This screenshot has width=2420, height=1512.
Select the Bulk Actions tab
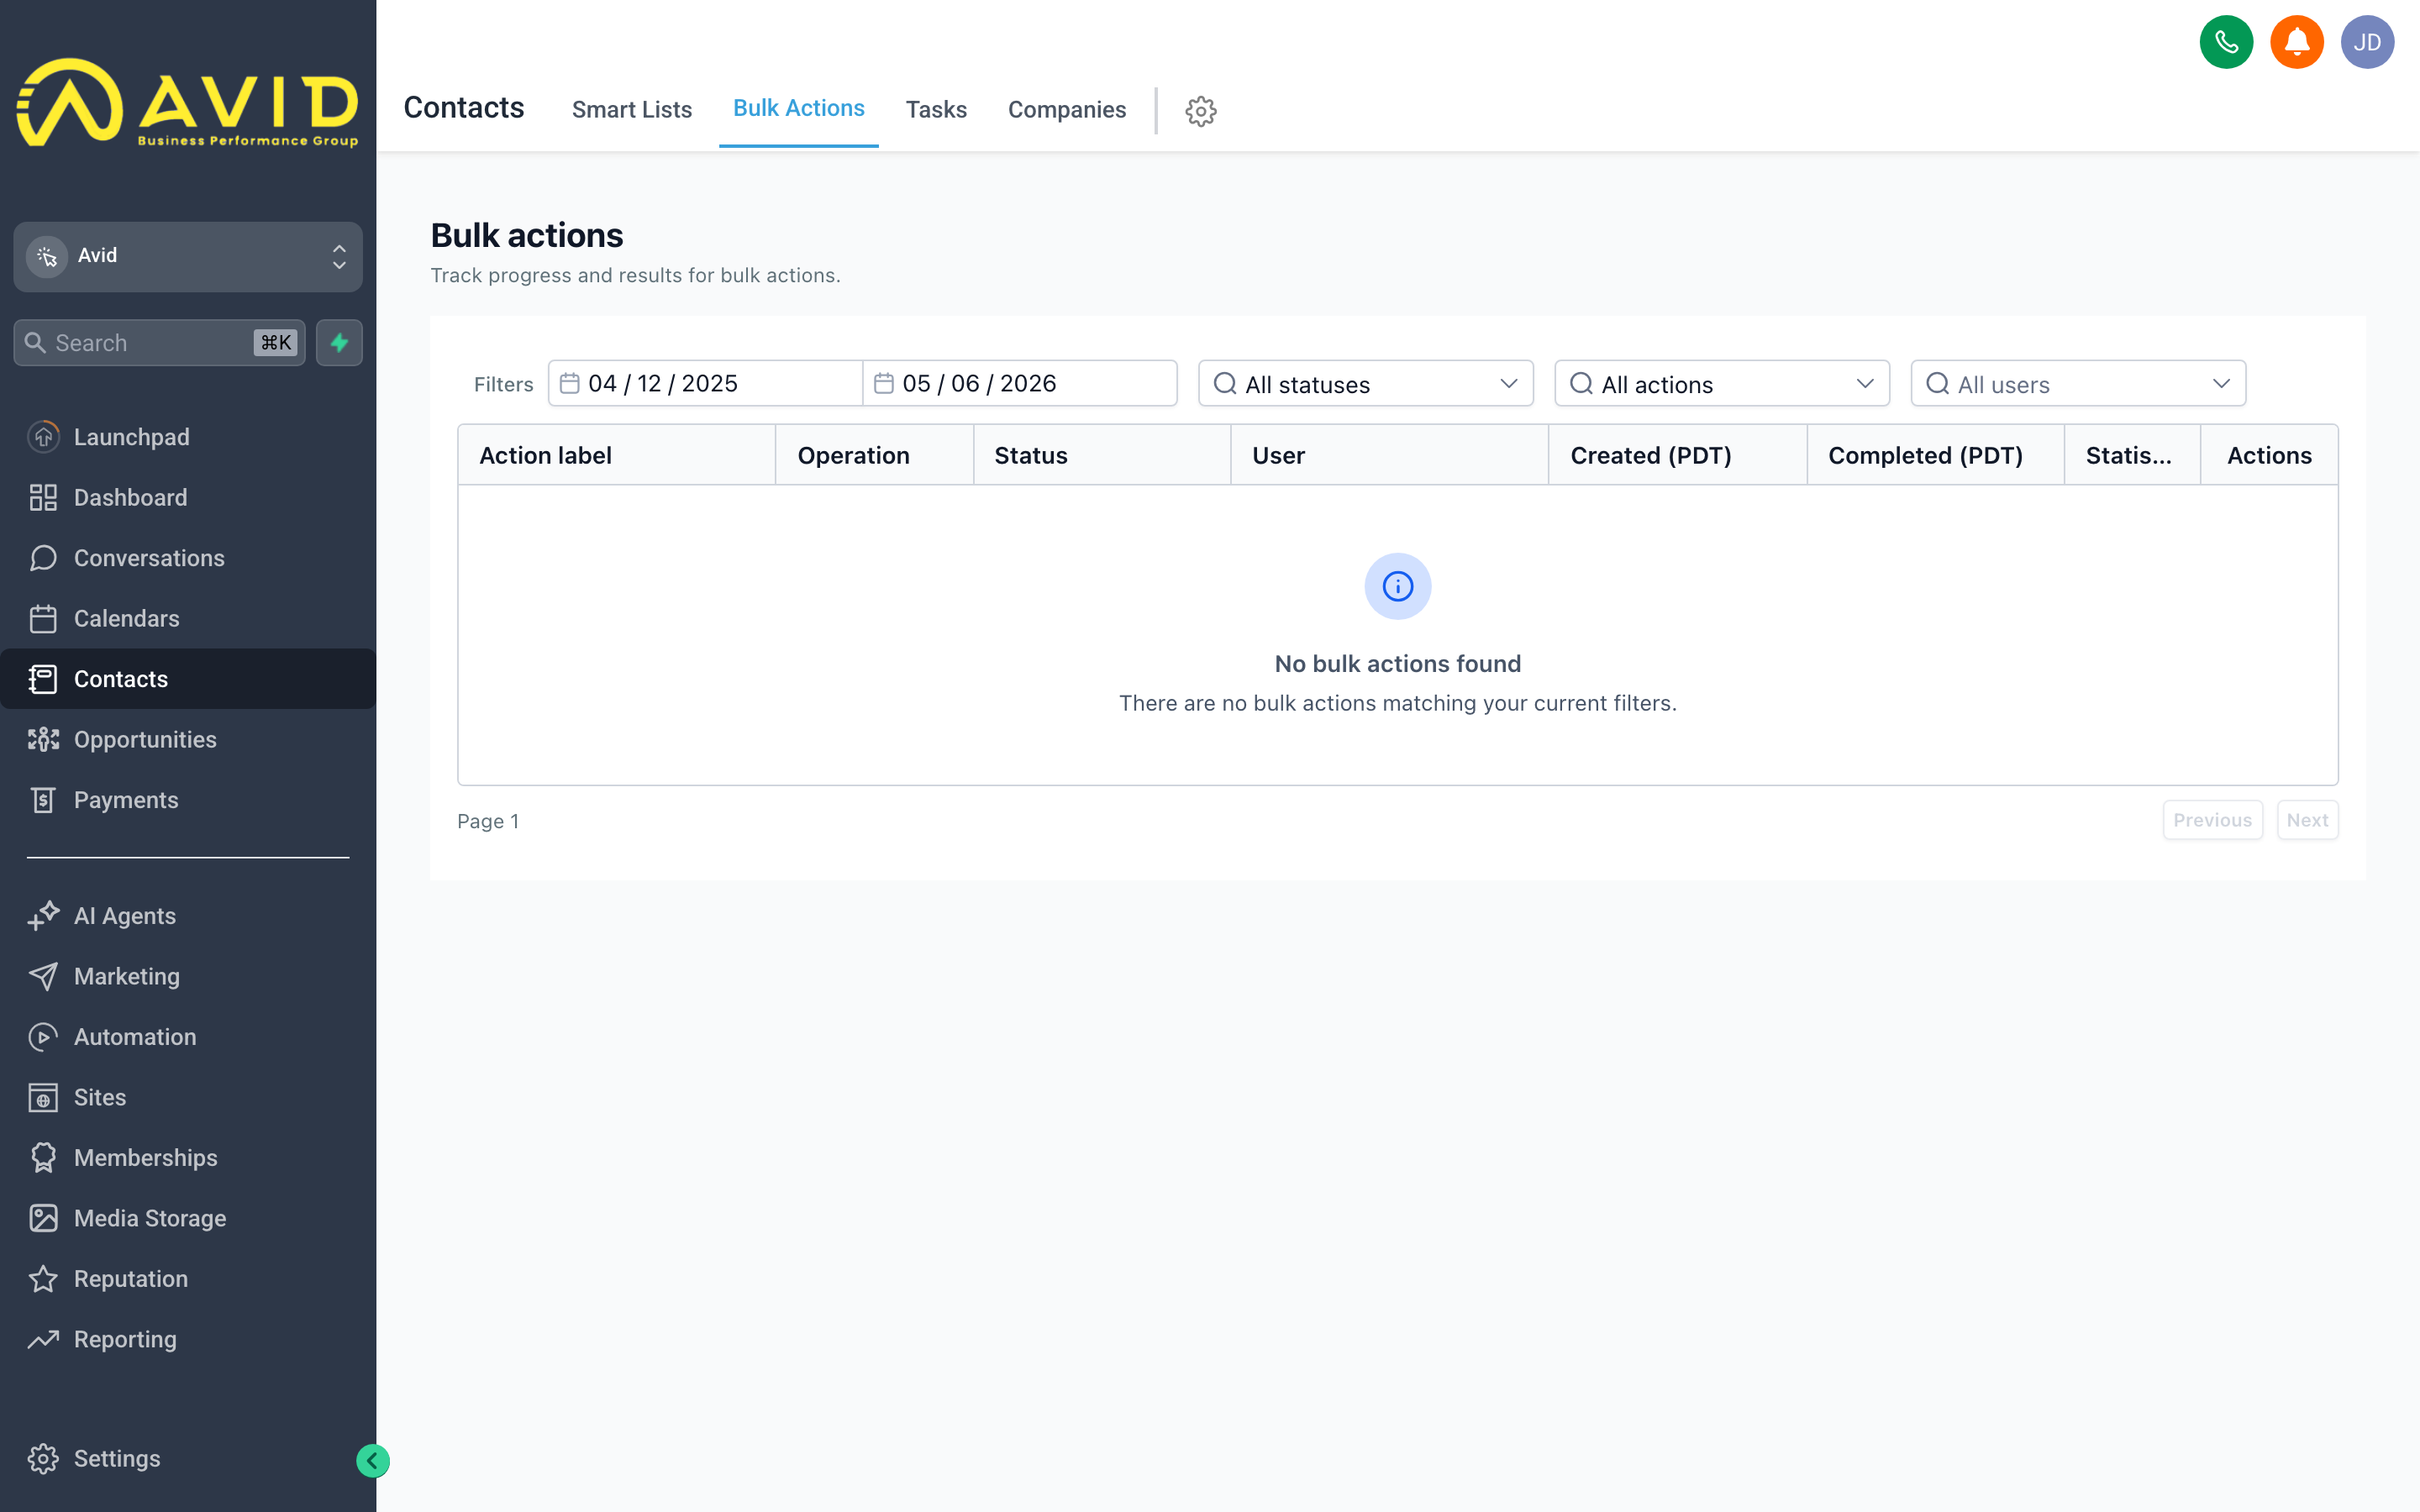click(x=798, y=109)
